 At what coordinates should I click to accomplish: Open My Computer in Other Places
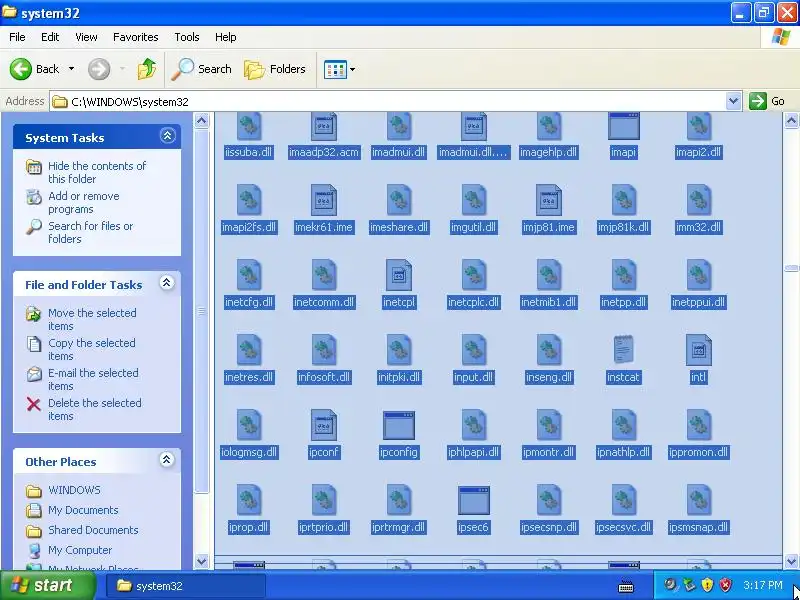(x=80, y=550)
